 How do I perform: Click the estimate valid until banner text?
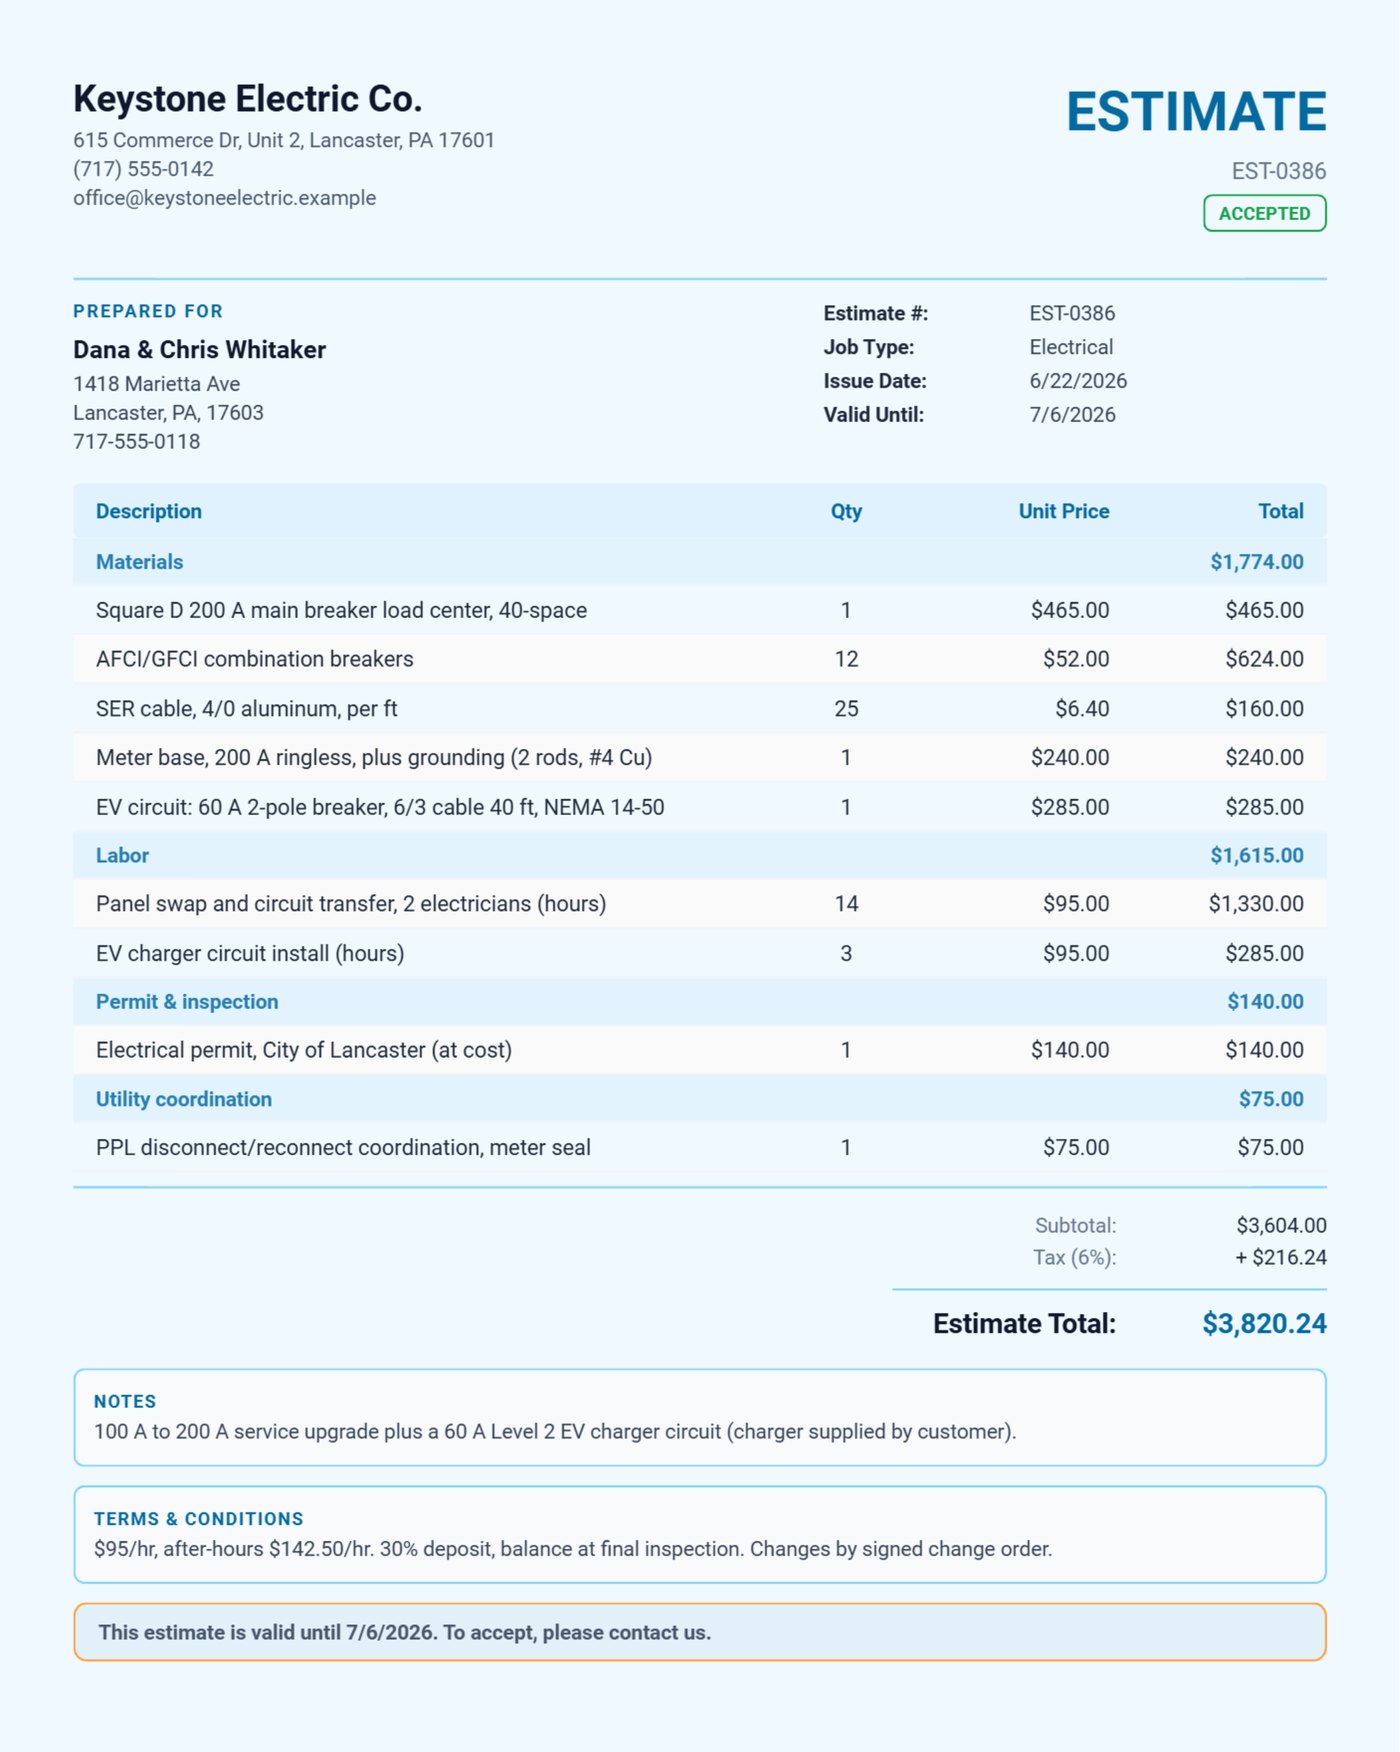[405, 1633]
